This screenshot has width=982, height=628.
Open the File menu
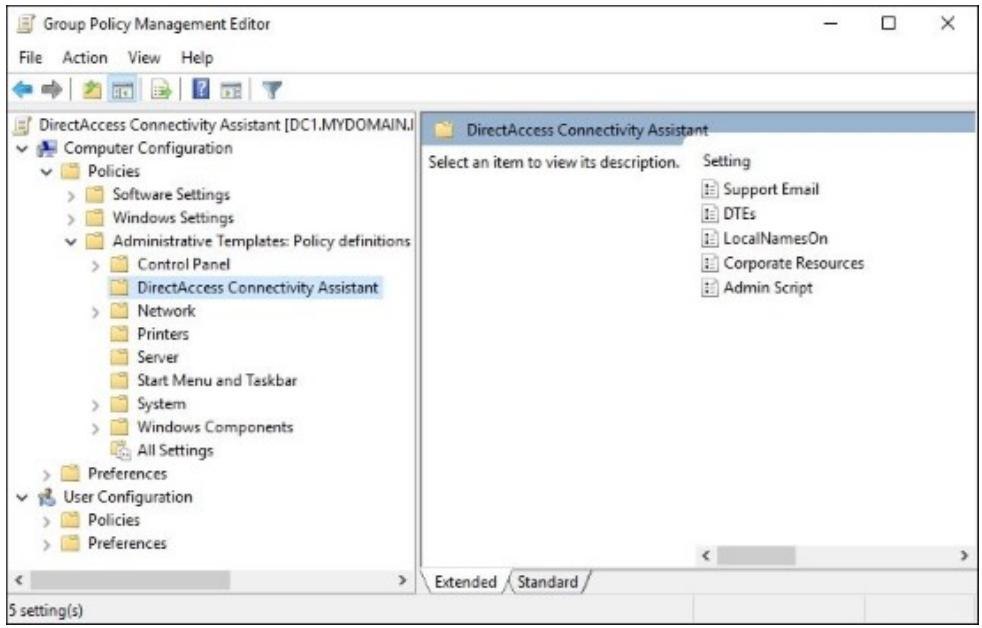pyautogui.click(x=31, y=58)
